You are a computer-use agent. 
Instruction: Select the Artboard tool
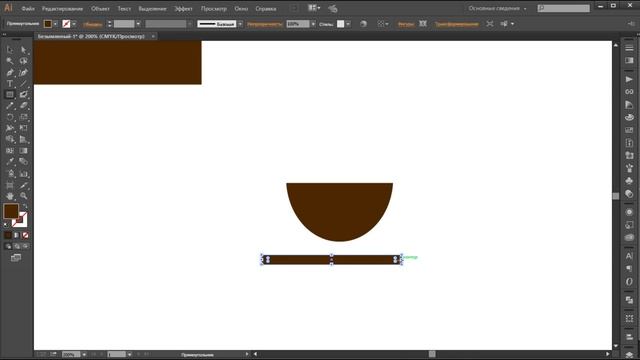click(x=10, y=185)
